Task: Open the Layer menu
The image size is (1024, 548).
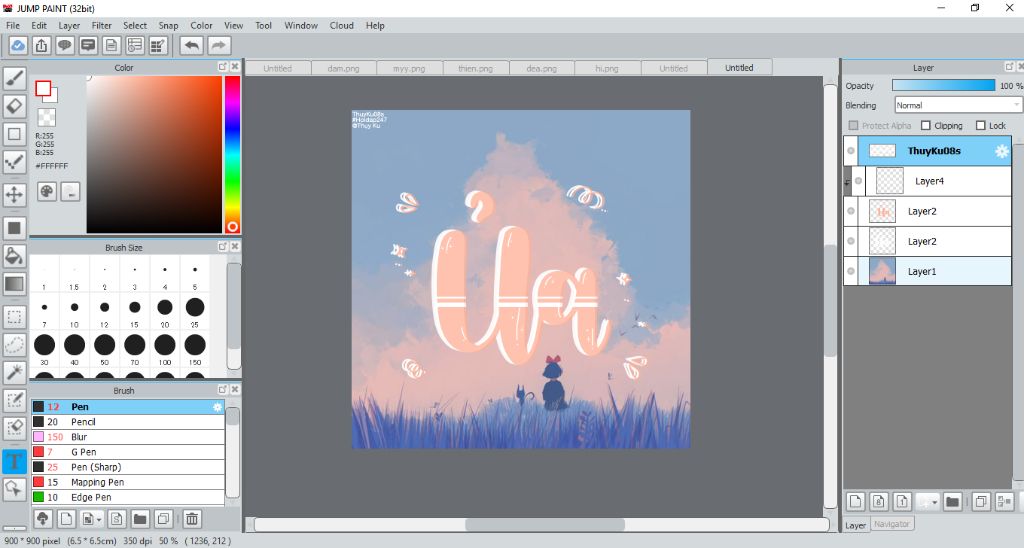Action: 69,25
